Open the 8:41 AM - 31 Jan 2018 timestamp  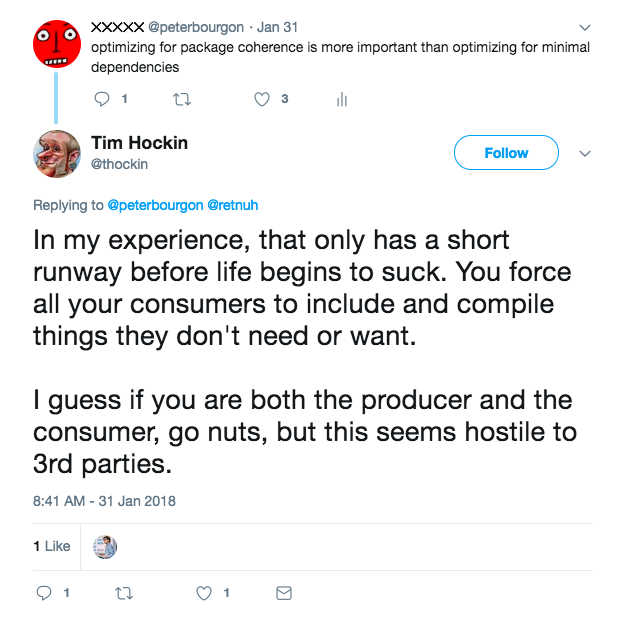(104, 500)
